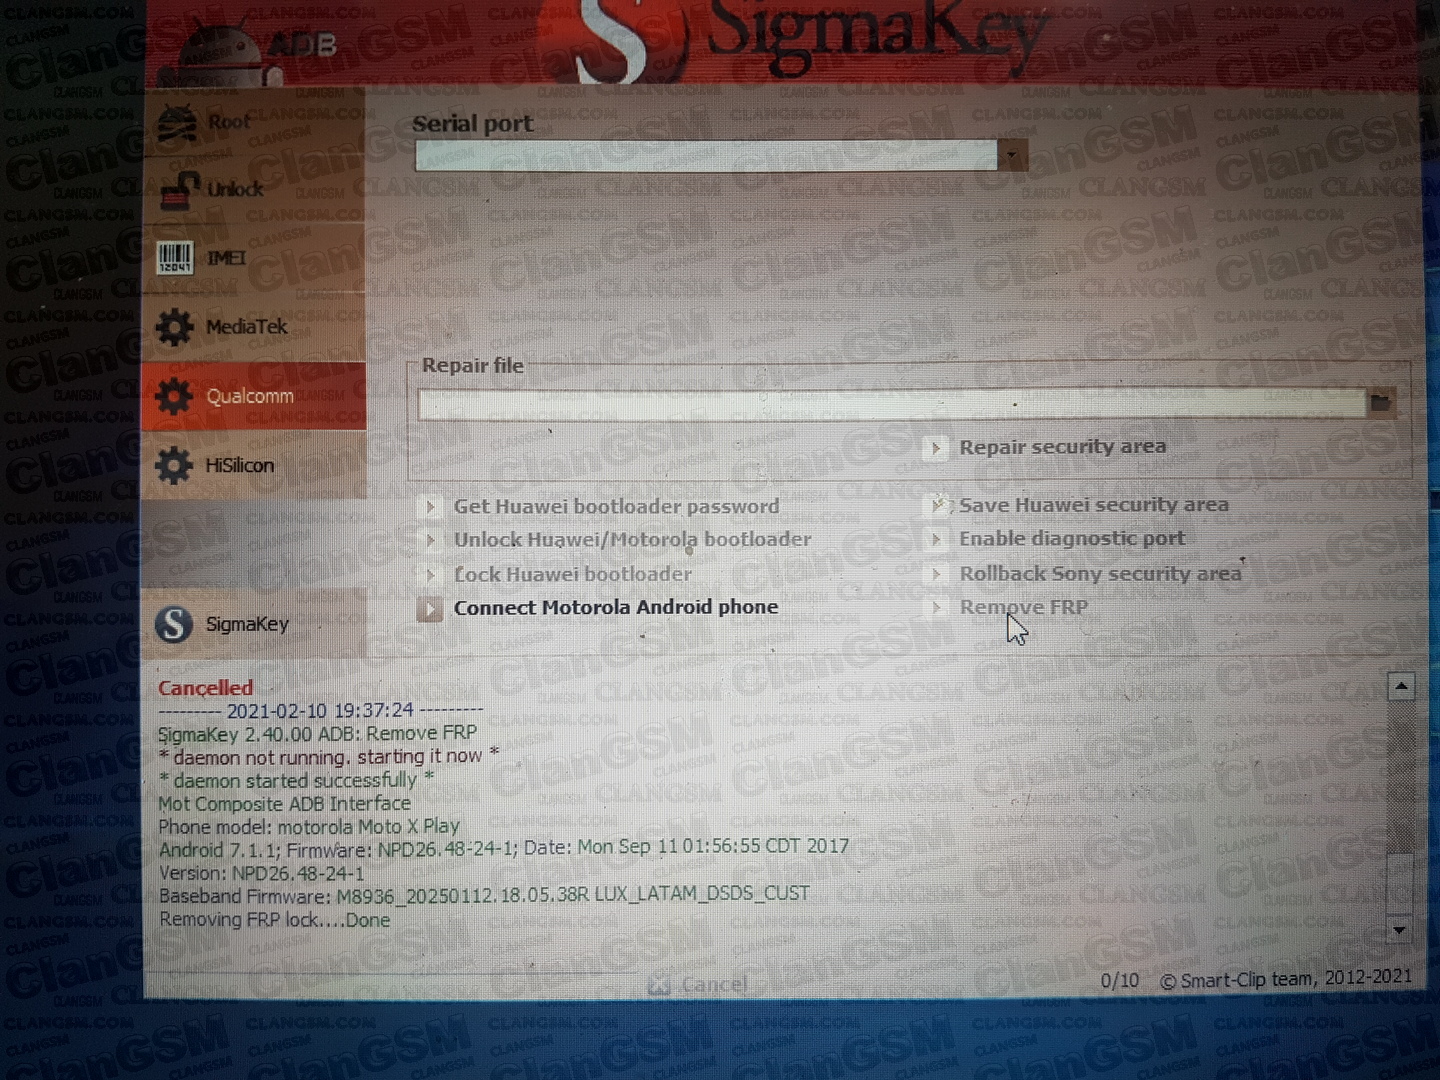Click Unlock Huawei/Motorola bootloader
Screen dimensions: 1440x1080
pyautogui.click(x=632, y=539)
